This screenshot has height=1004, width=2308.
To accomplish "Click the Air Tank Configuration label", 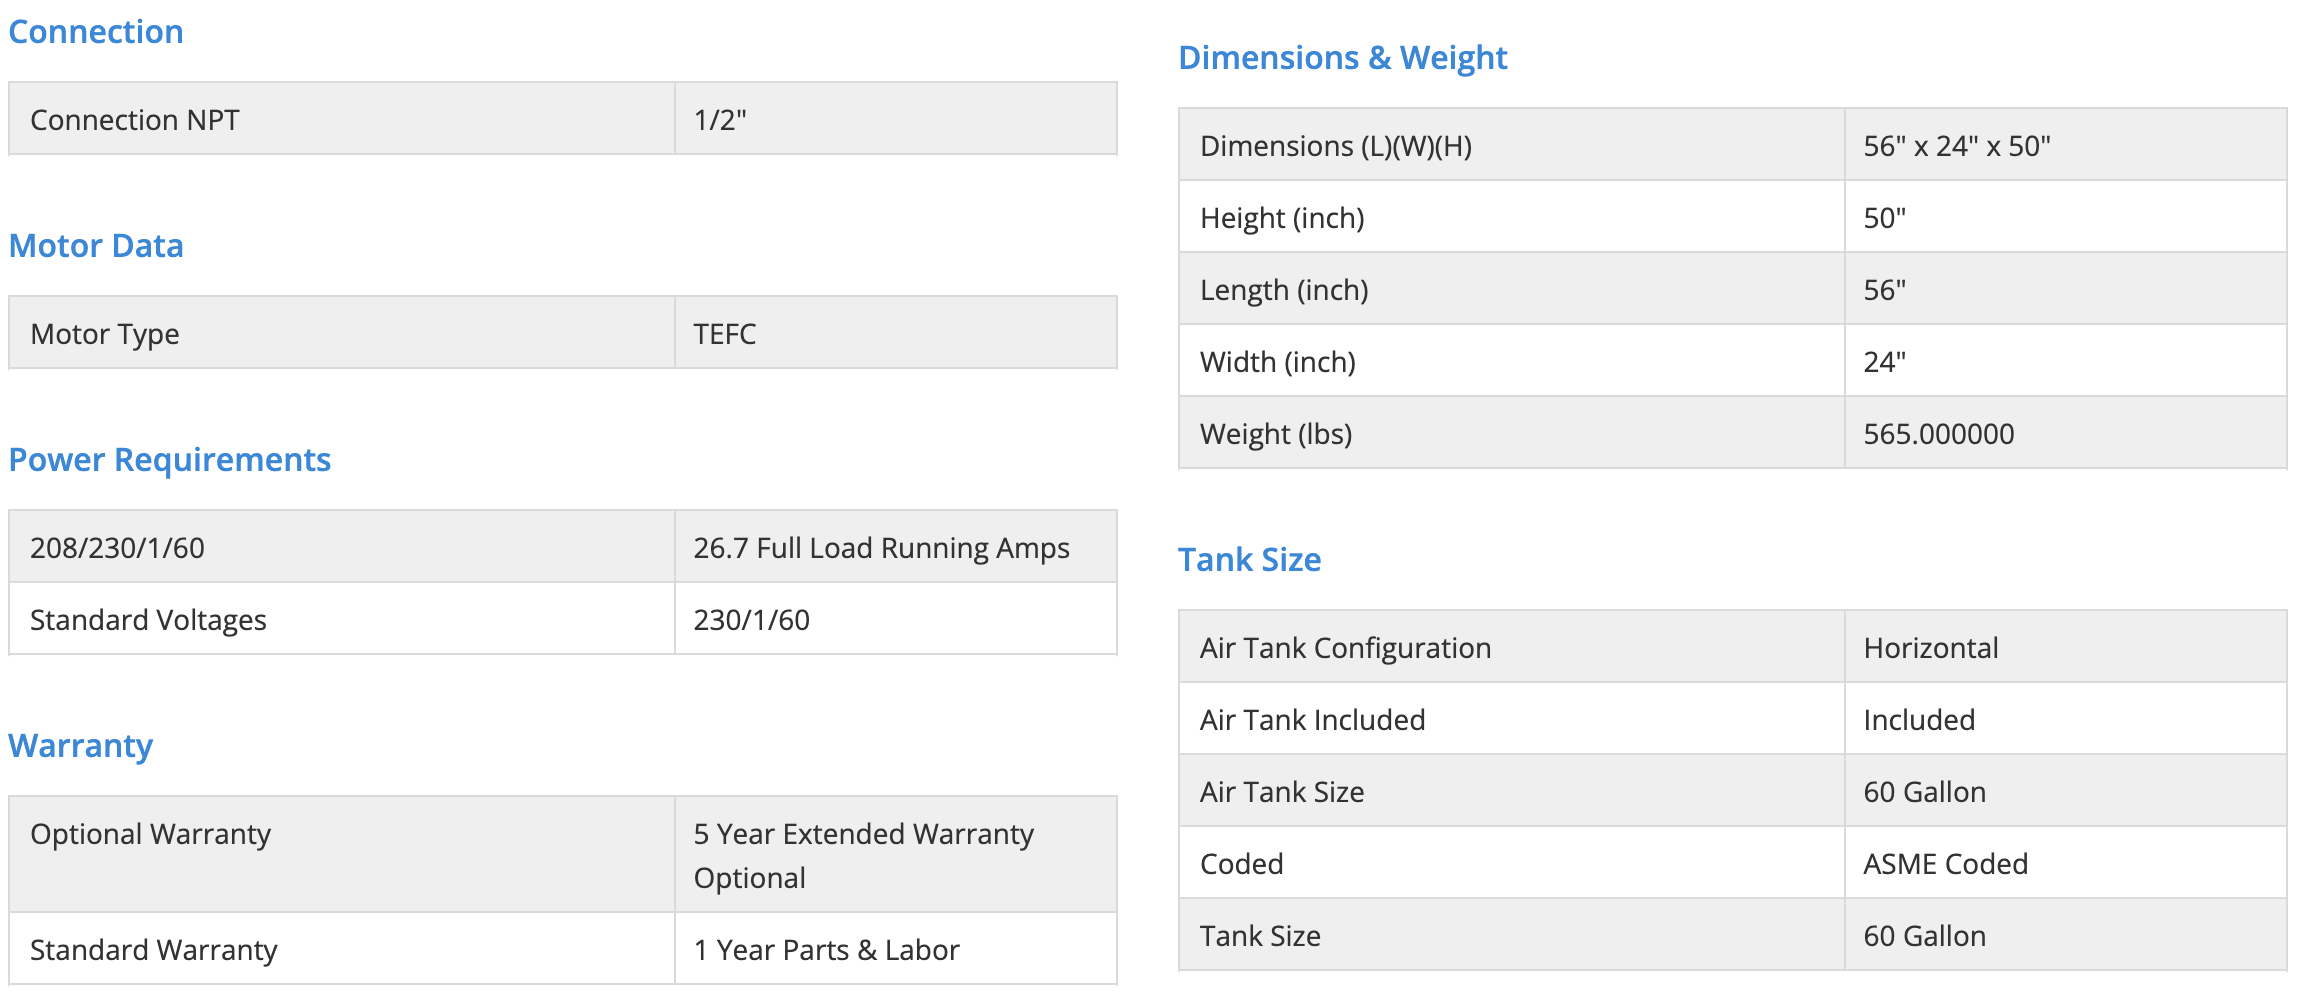I will click(1345, 648).
